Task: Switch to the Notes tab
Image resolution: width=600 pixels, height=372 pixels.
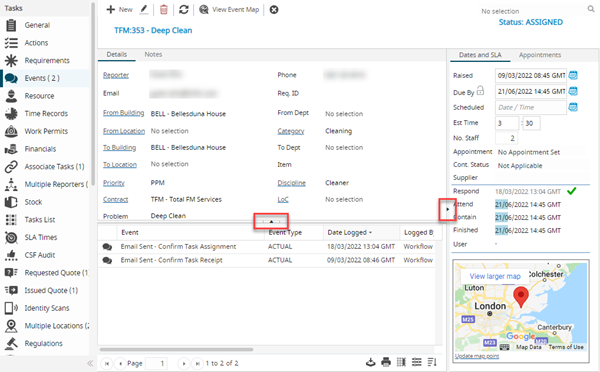Action: pos(153,54)
